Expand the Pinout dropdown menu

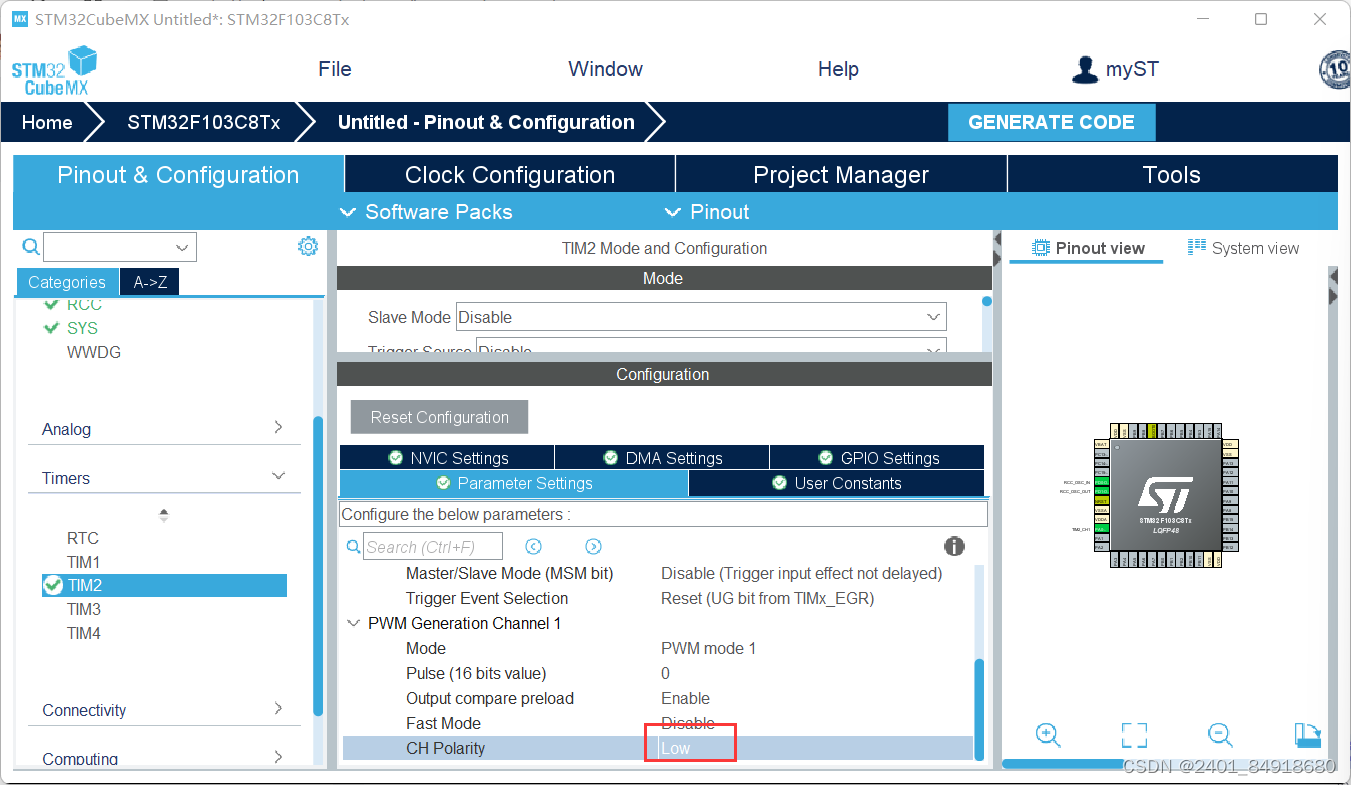[707, 212]
